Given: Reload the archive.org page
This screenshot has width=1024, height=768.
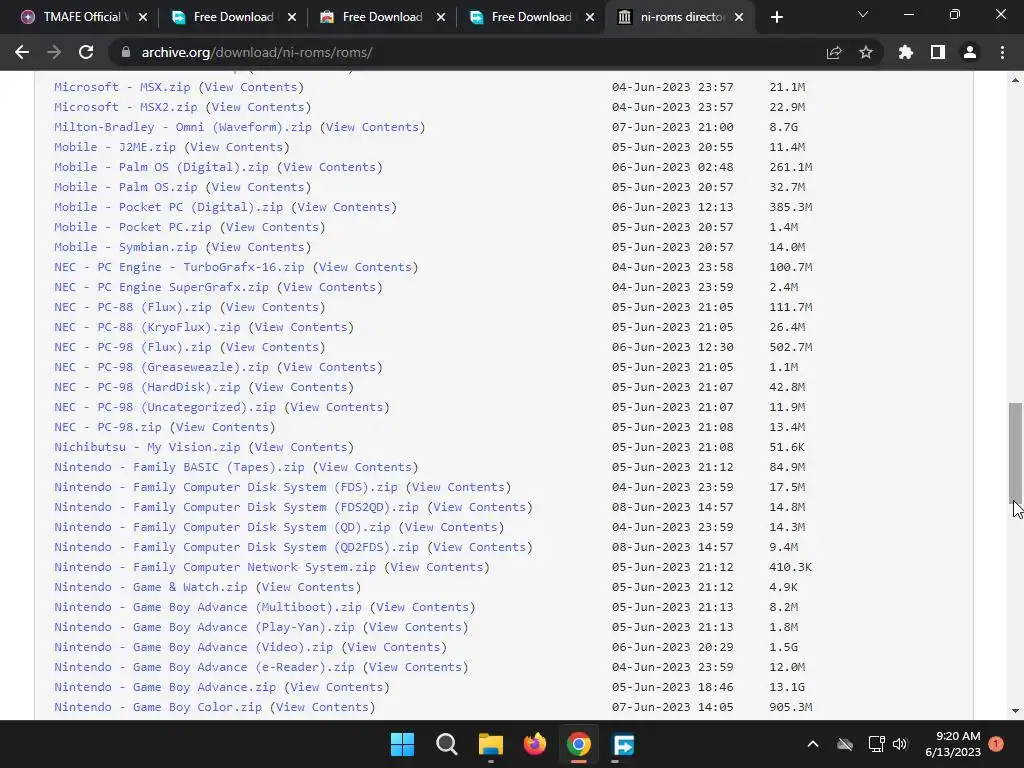Looking at the screenshot, I should point(86,52).
